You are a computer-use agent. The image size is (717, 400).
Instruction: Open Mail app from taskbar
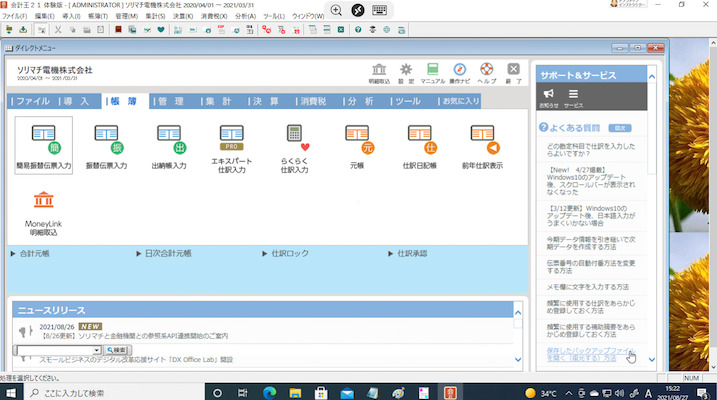coord(347,393)
